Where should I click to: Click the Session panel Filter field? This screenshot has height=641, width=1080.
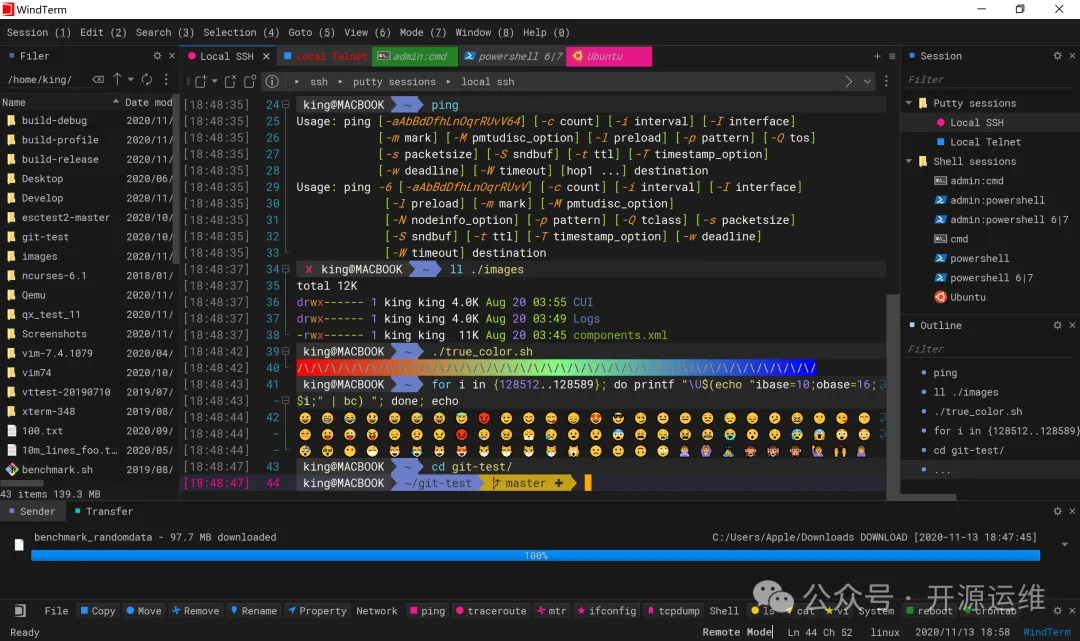pyautogui.click(x=985, y=80)
